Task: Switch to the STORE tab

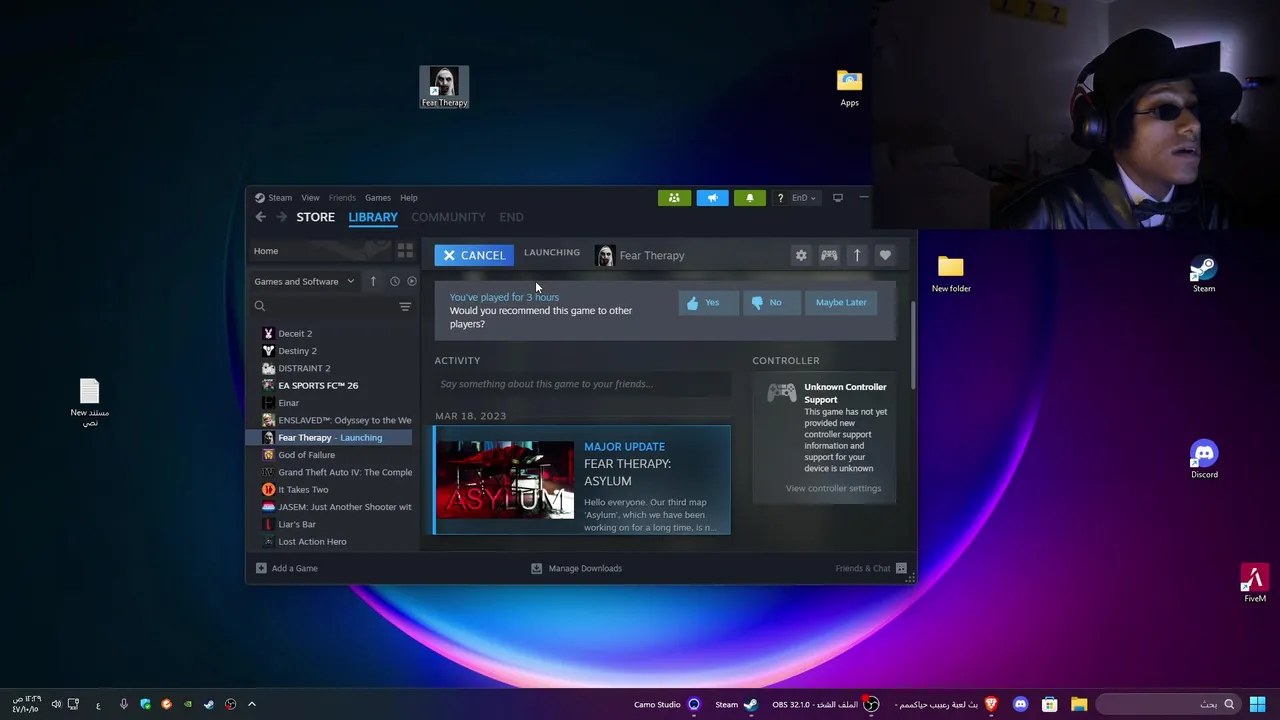Action: click(316, 217)
